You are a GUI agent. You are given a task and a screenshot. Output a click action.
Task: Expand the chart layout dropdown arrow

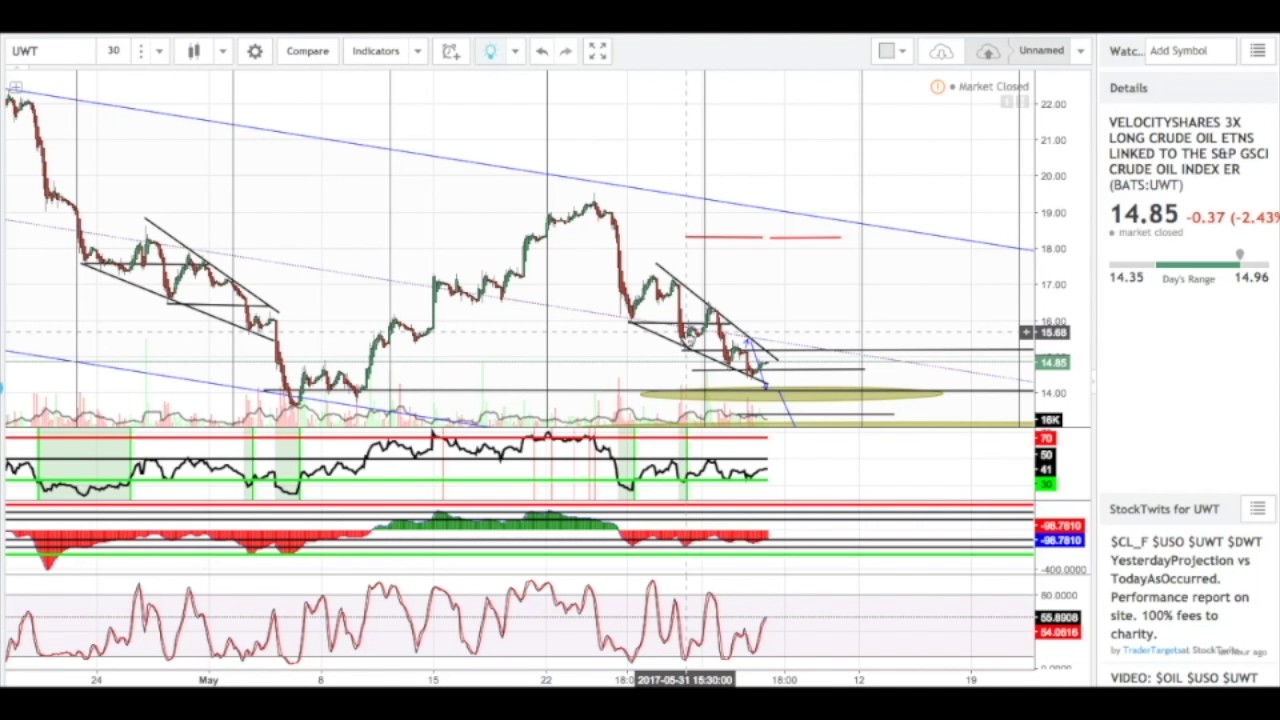click(x=903, y=51)
